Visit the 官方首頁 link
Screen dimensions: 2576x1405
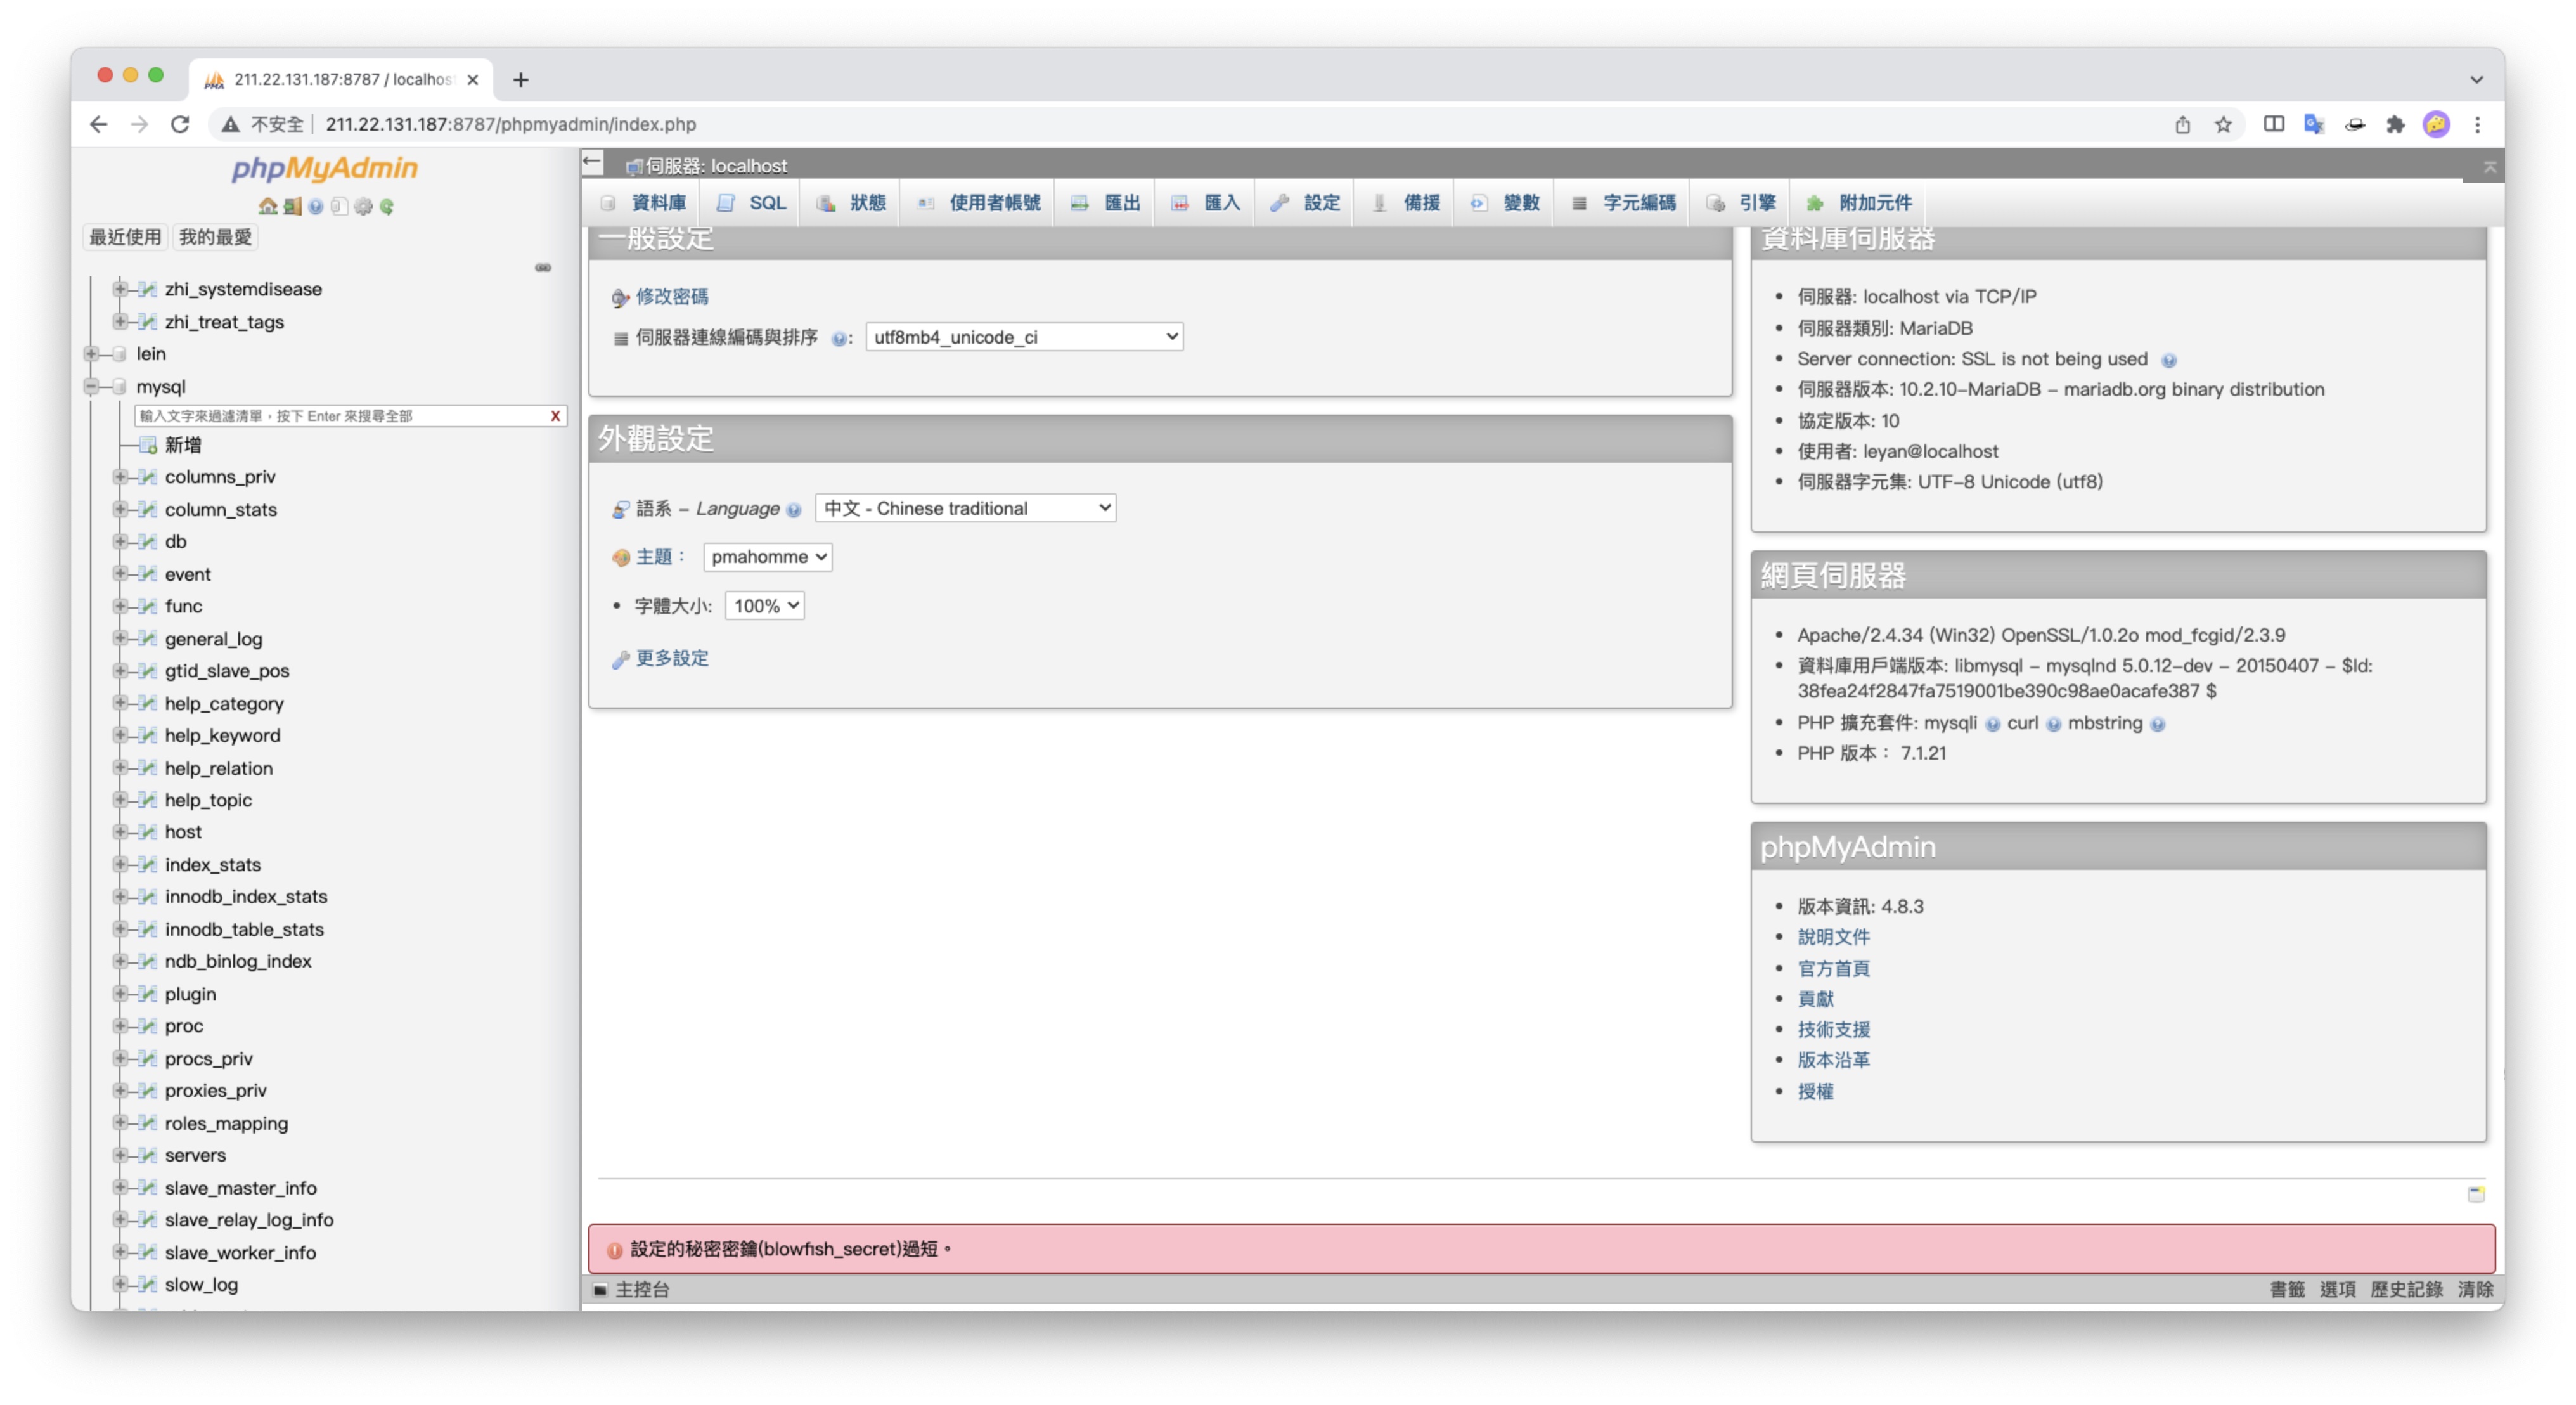point(1833,968)
